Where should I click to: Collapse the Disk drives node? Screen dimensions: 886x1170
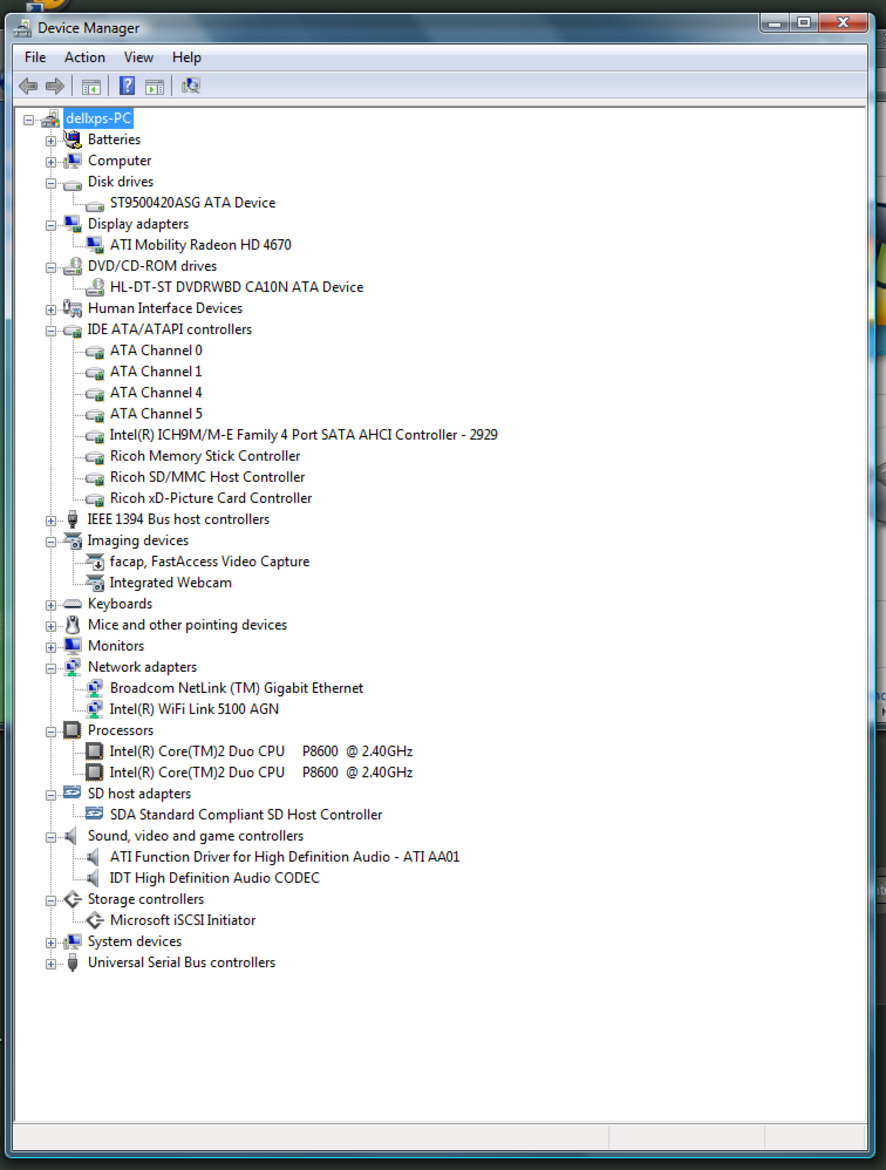[51, 183]
